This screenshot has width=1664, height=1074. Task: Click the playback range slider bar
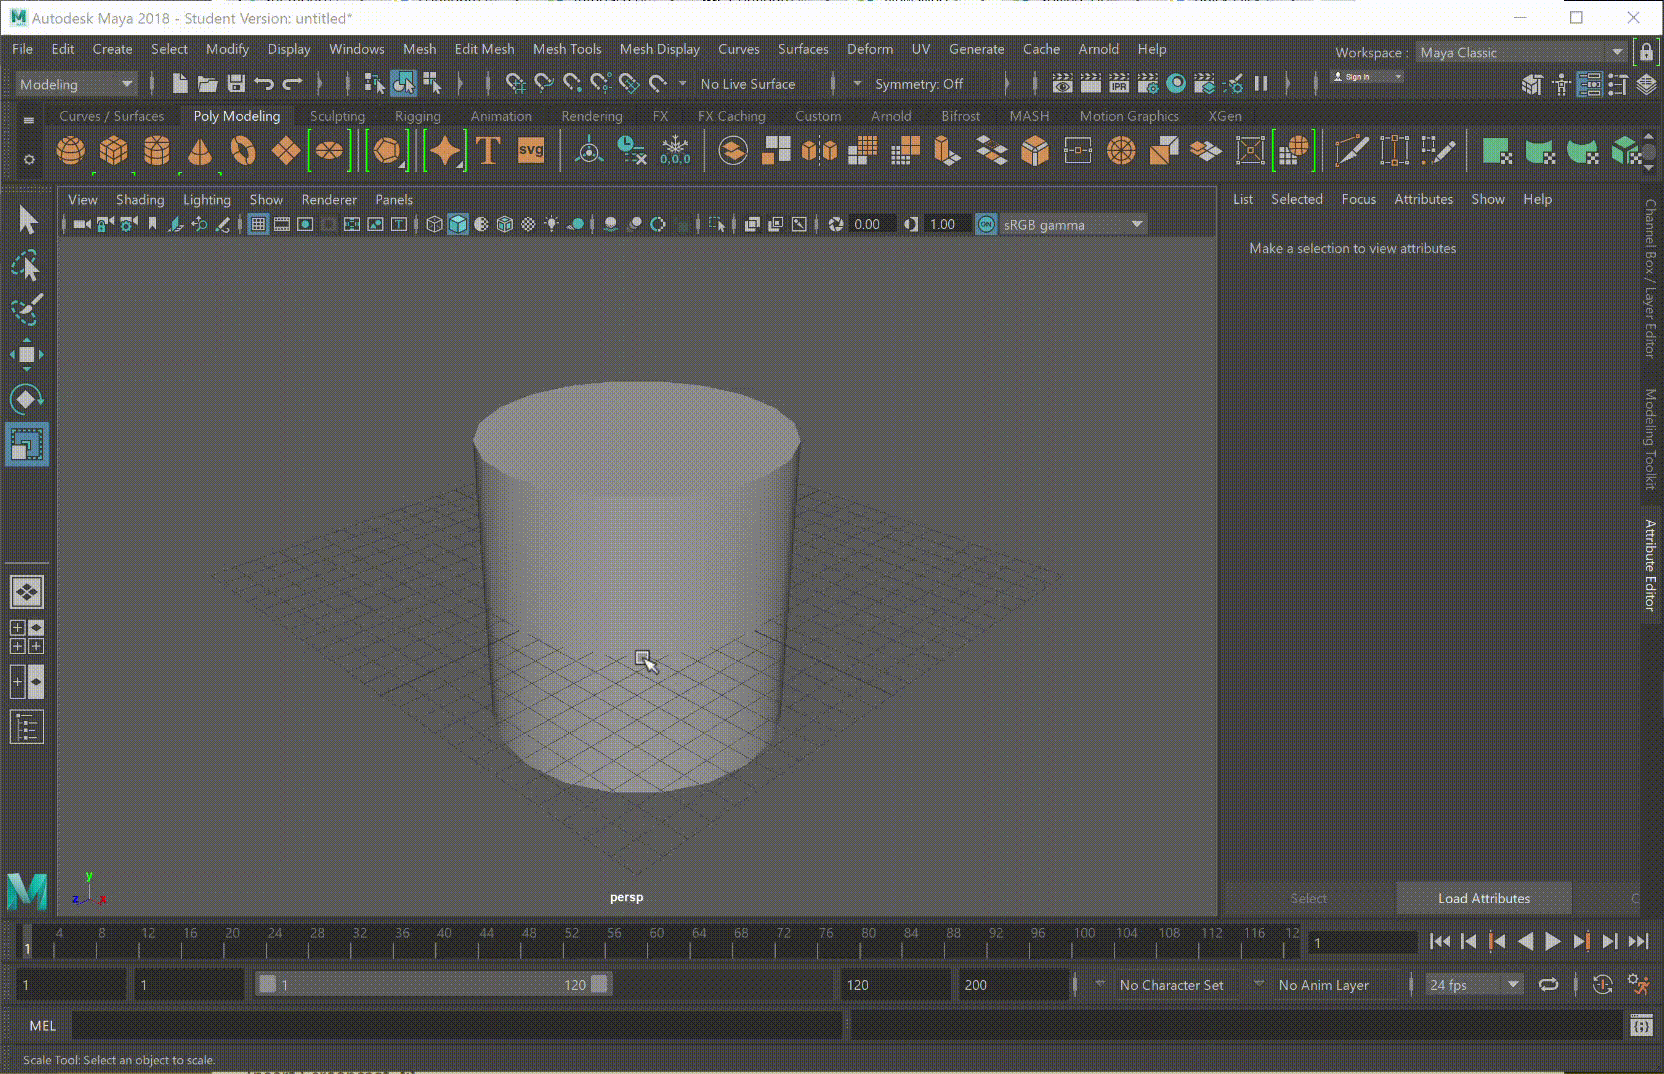click(x=432, y=985)
